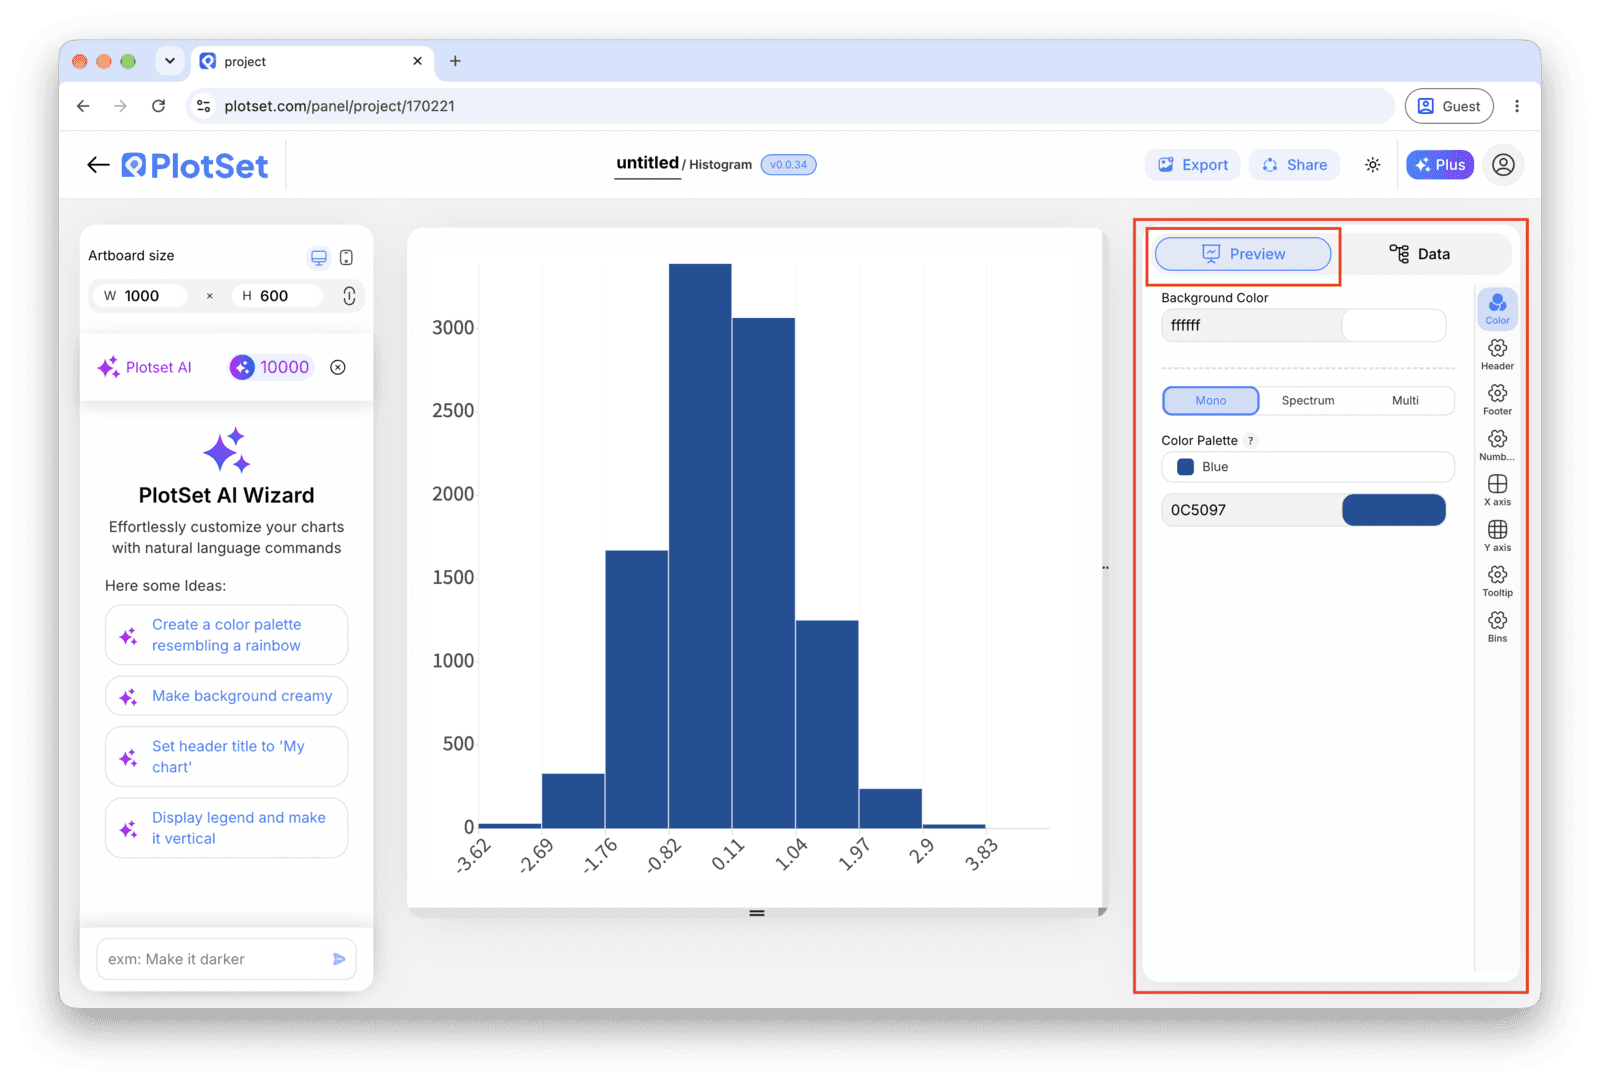Click the v0.0.34 version badge

788,165
